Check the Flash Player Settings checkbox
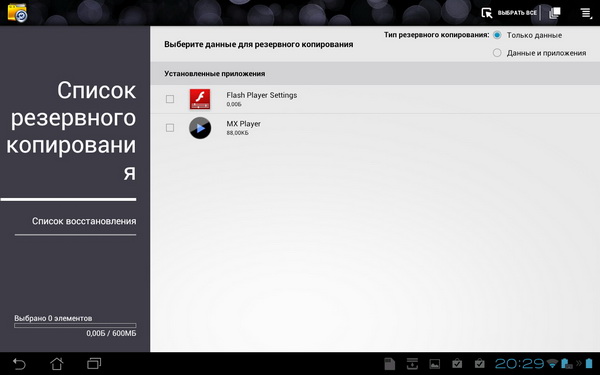Viewport: 600px width, 375px height. coord(170,99)
